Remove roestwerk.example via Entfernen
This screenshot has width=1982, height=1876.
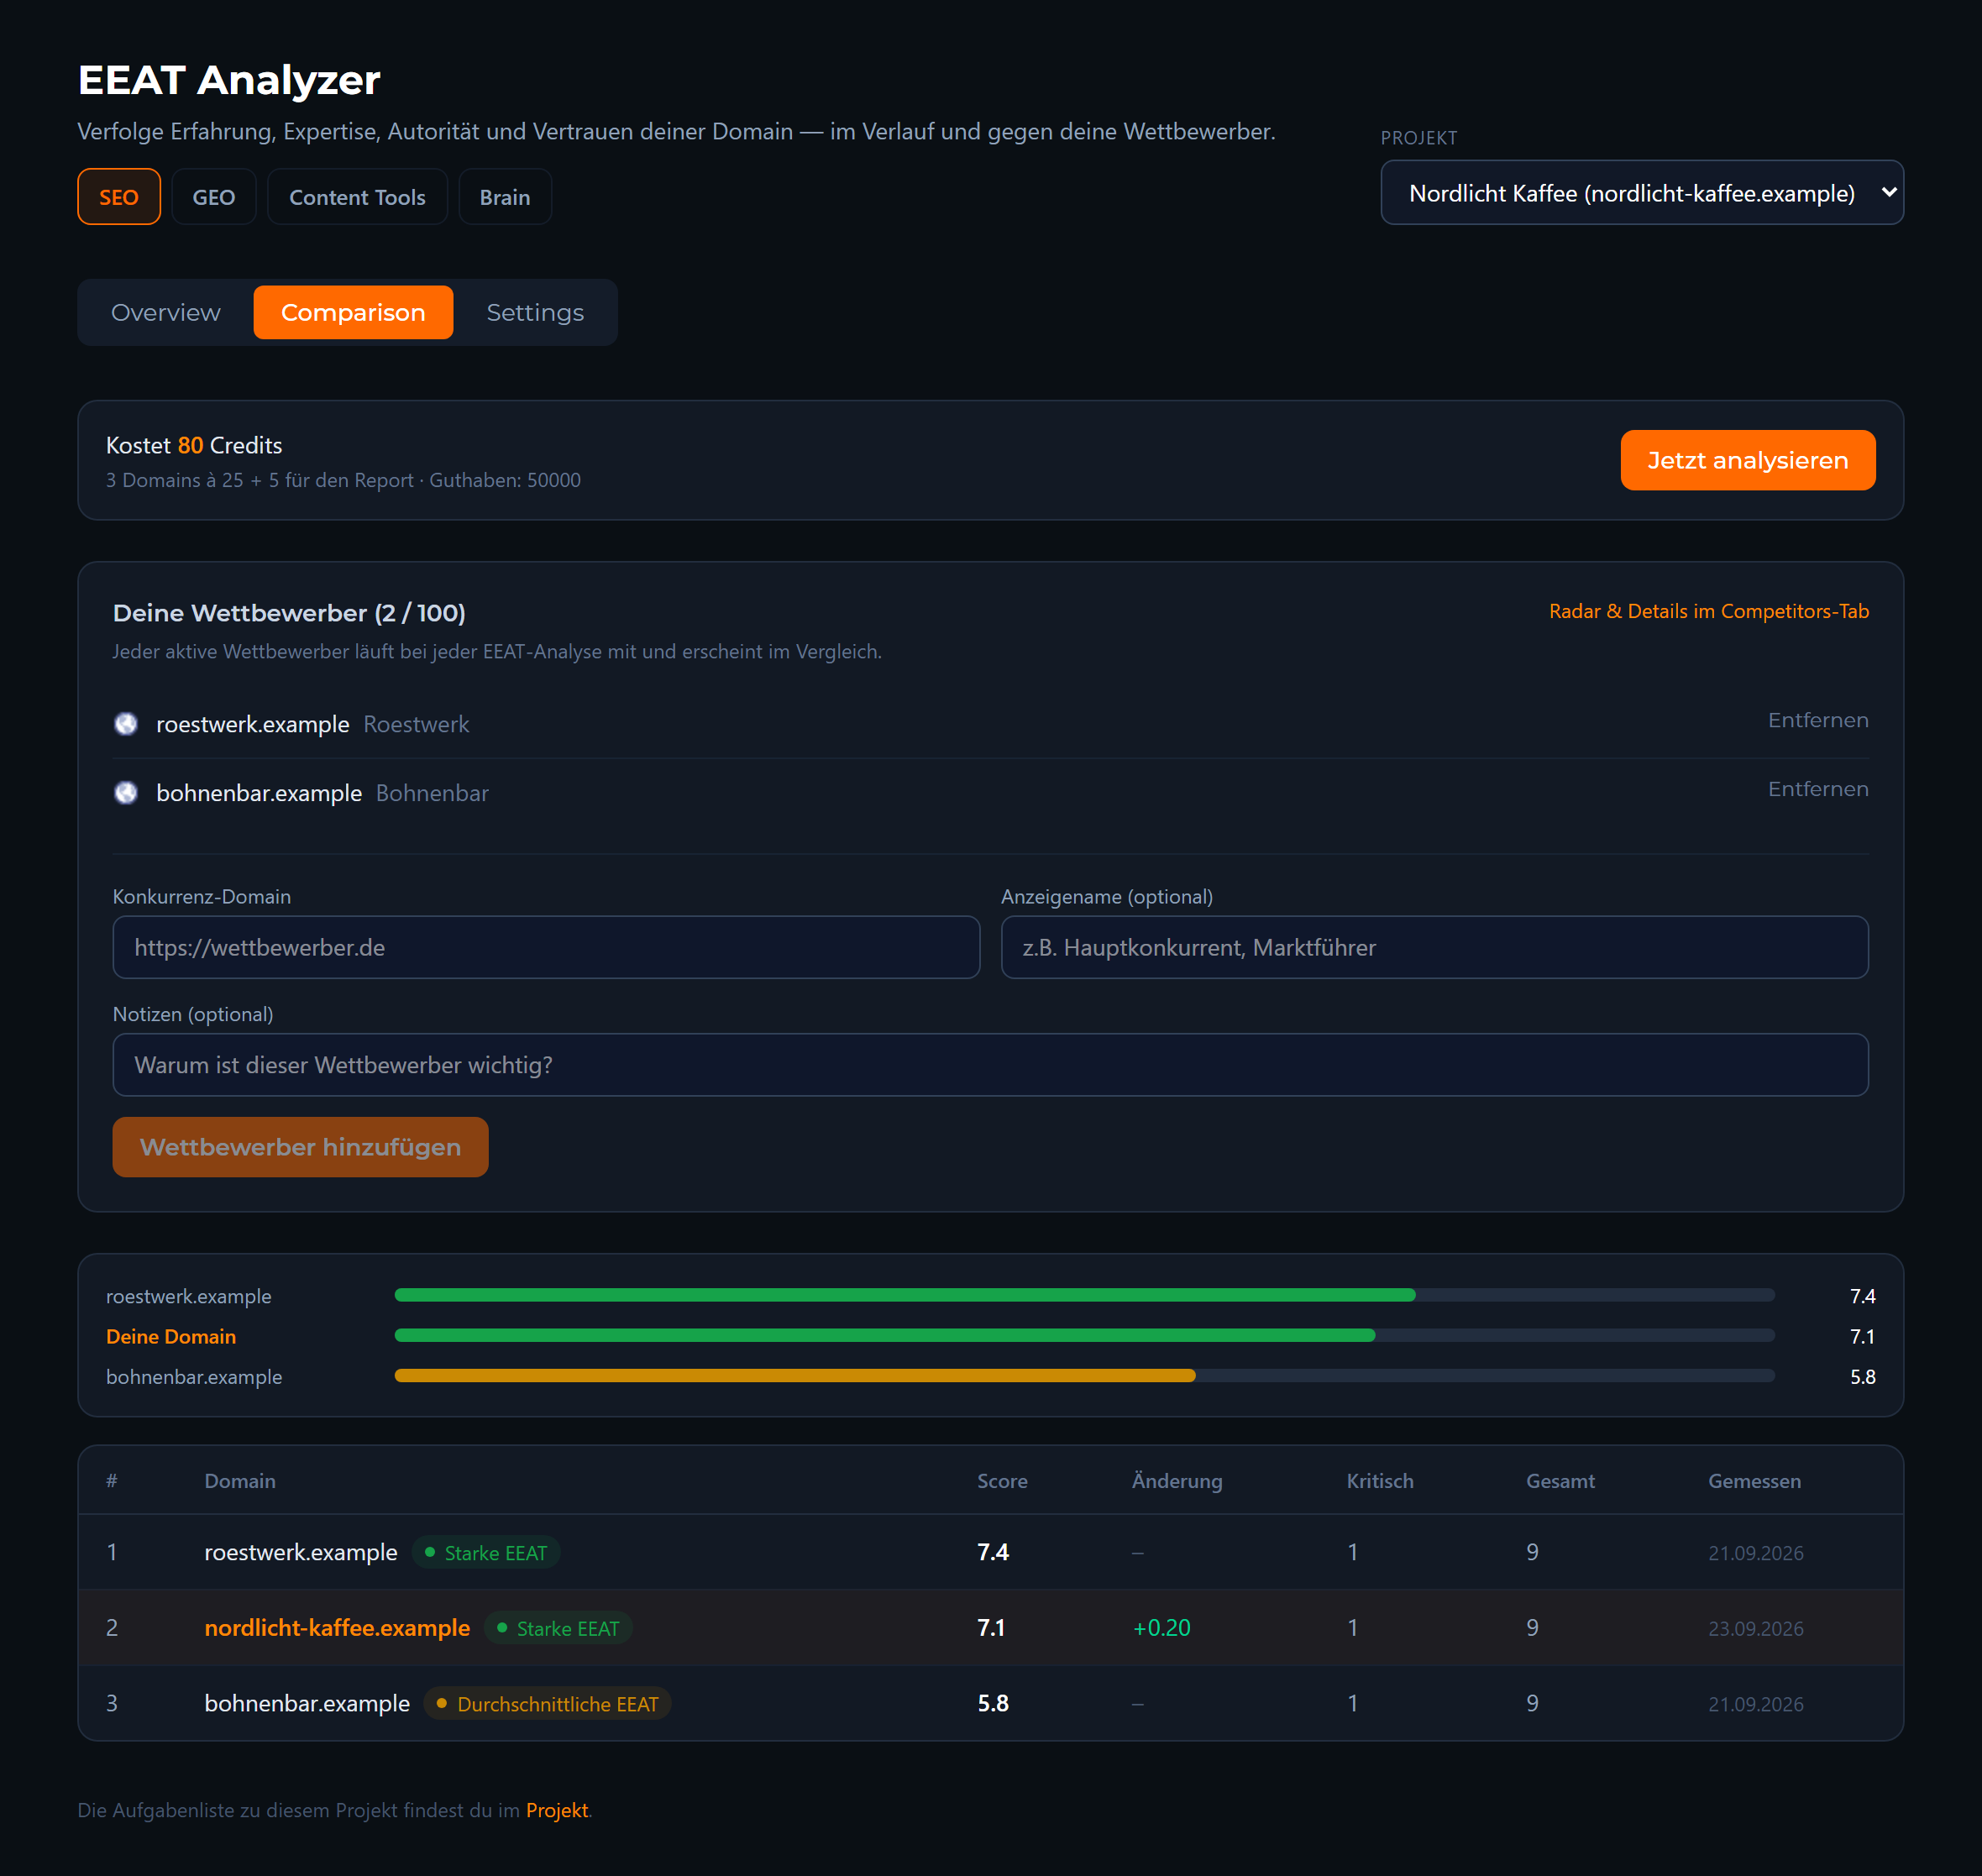click(x=1817, y=720)
